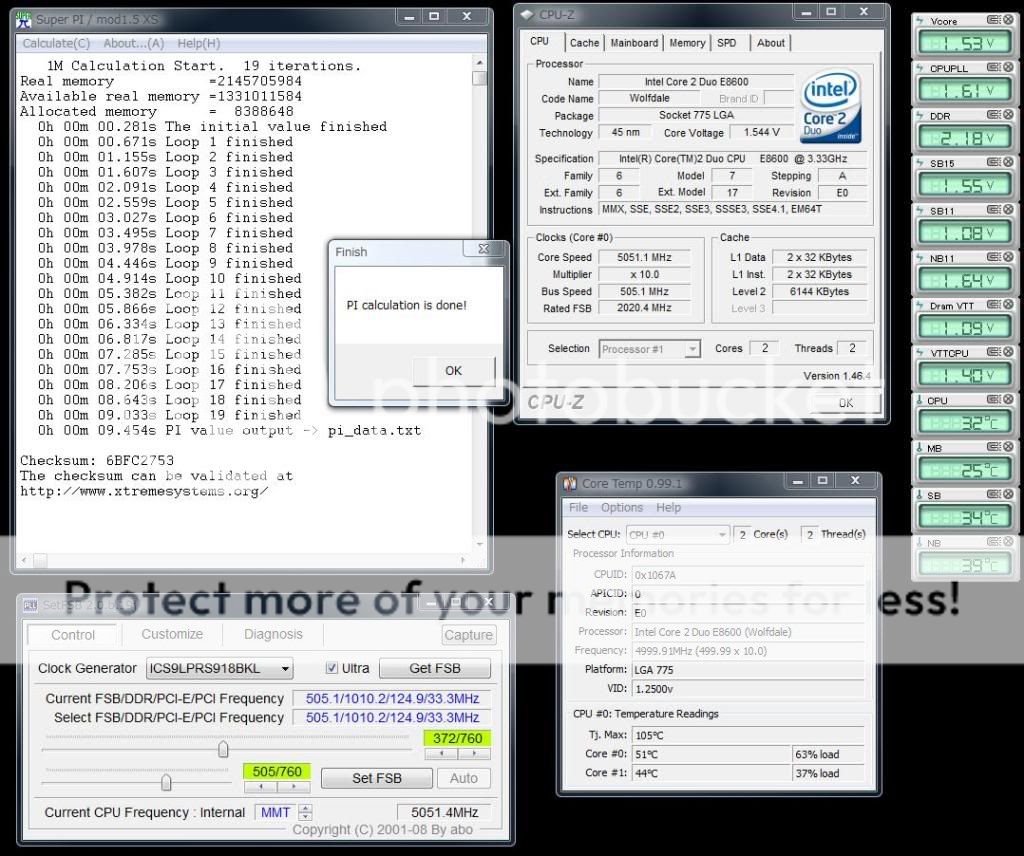Close the Dram VTT gadget
This screenshot has height=856, width=1024.
click(x=1008, y=304)
